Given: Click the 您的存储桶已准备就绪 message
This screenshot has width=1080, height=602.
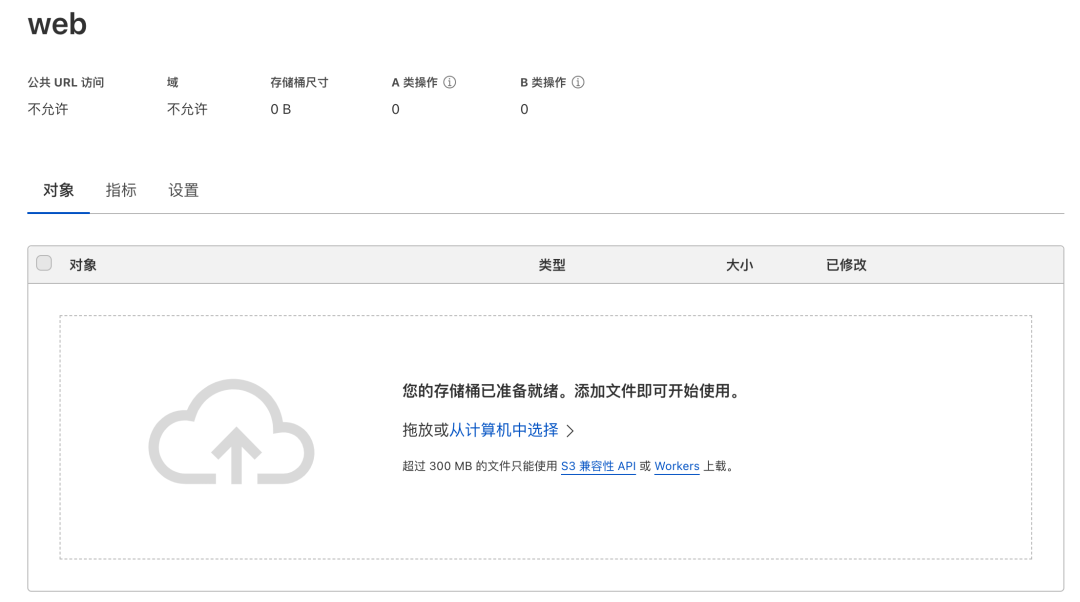Looking at the screenshot, I should [573, 391].
